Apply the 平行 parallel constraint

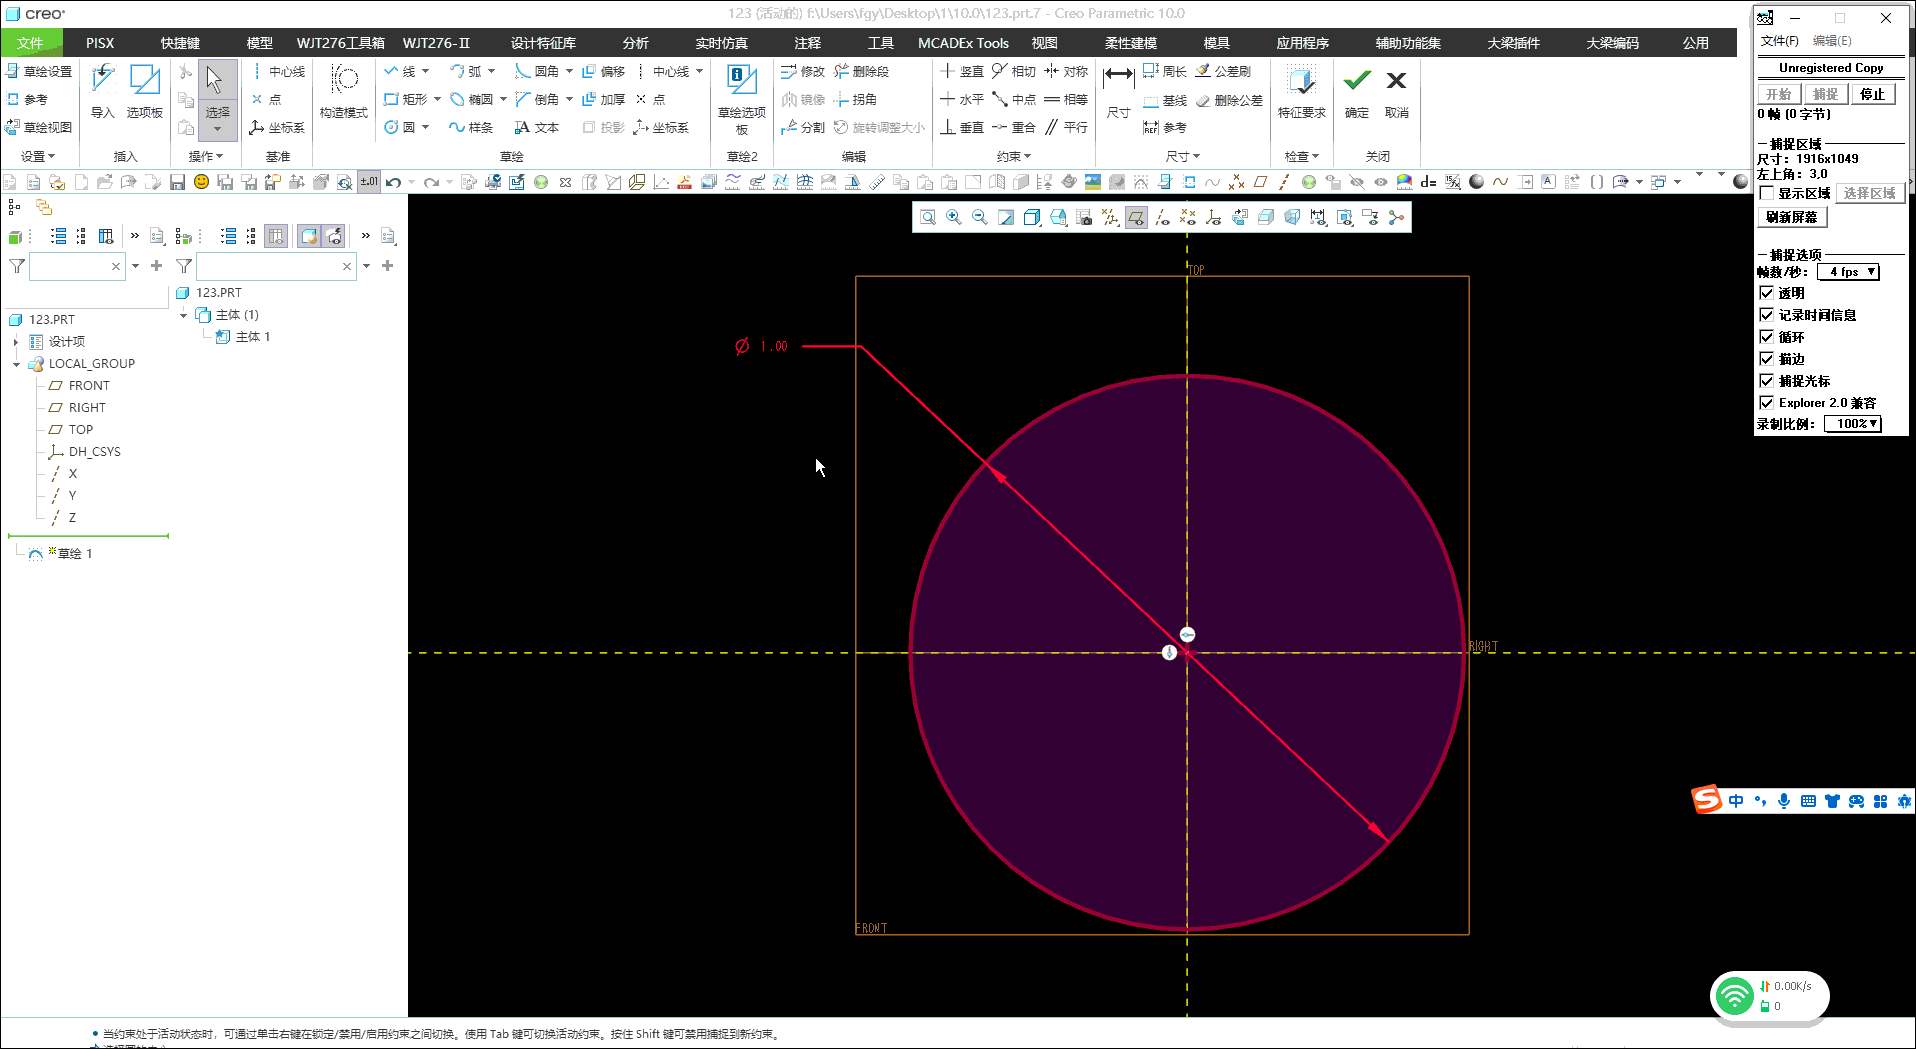(1066, 127)
